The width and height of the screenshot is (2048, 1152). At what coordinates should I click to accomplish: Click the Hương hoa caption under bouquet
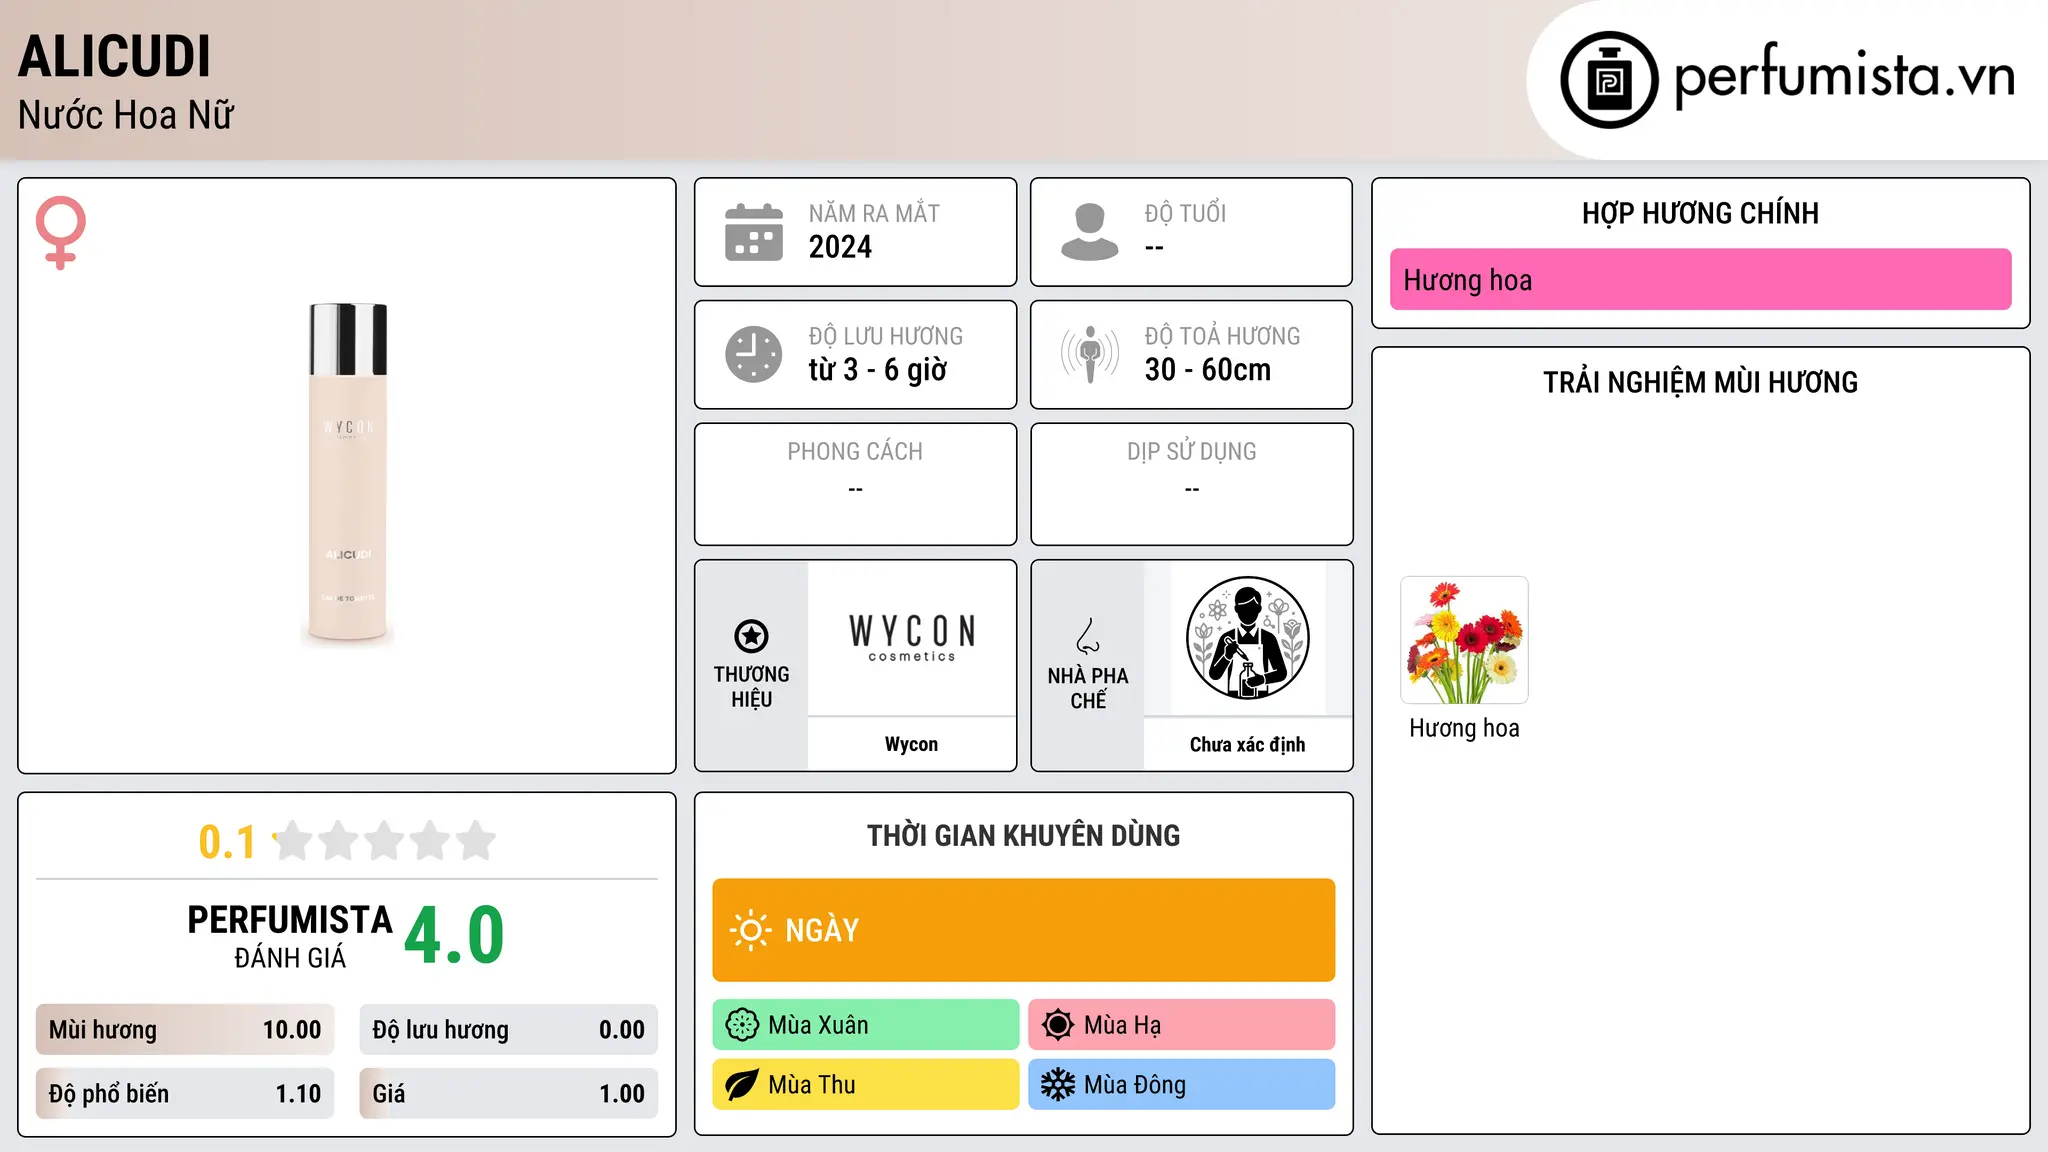(1464, 728)
